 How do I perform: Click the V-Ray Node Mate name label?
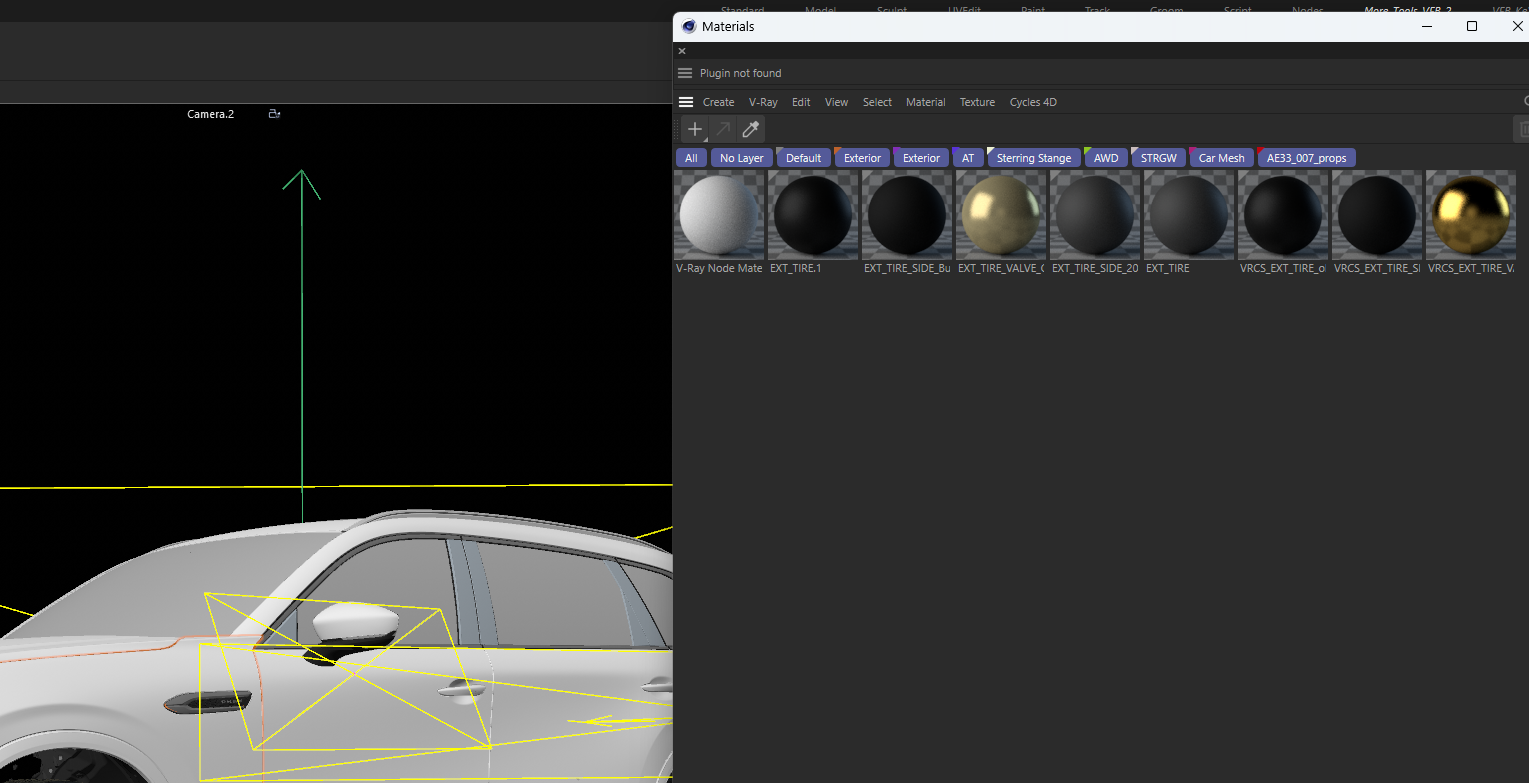[720, 268]
